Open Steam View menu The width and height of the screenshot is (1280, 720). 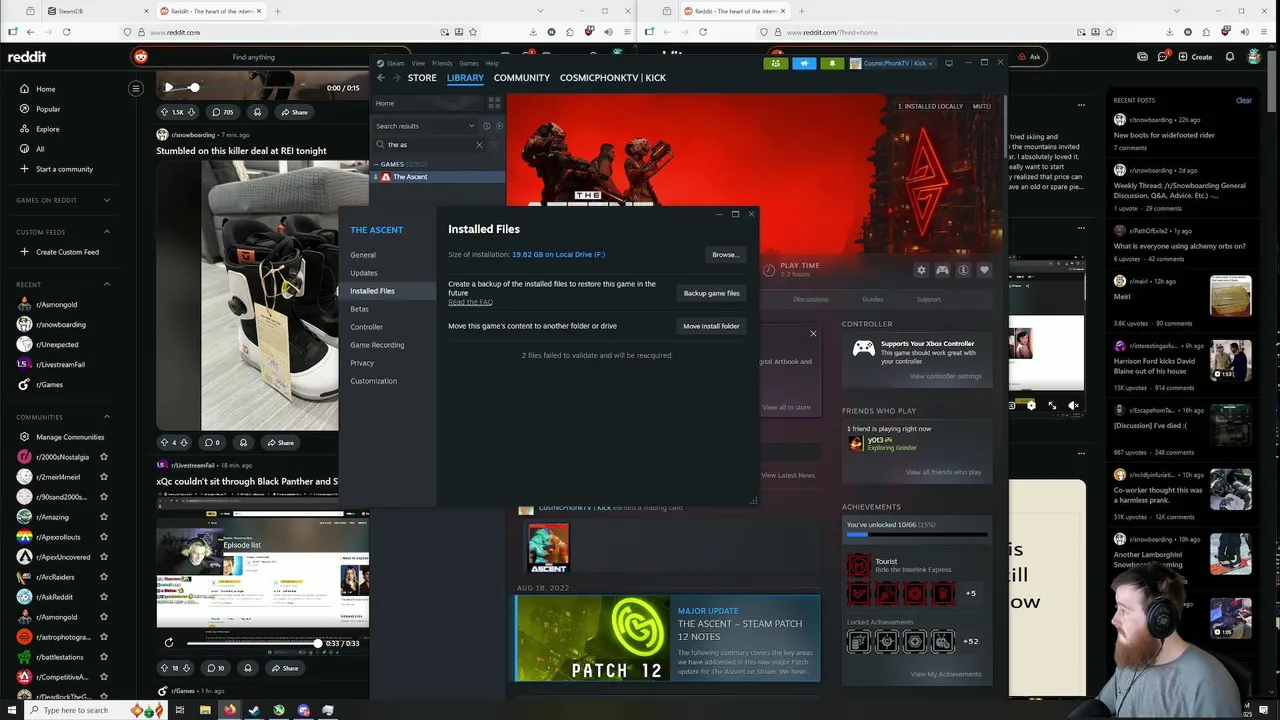coord(418,63)
